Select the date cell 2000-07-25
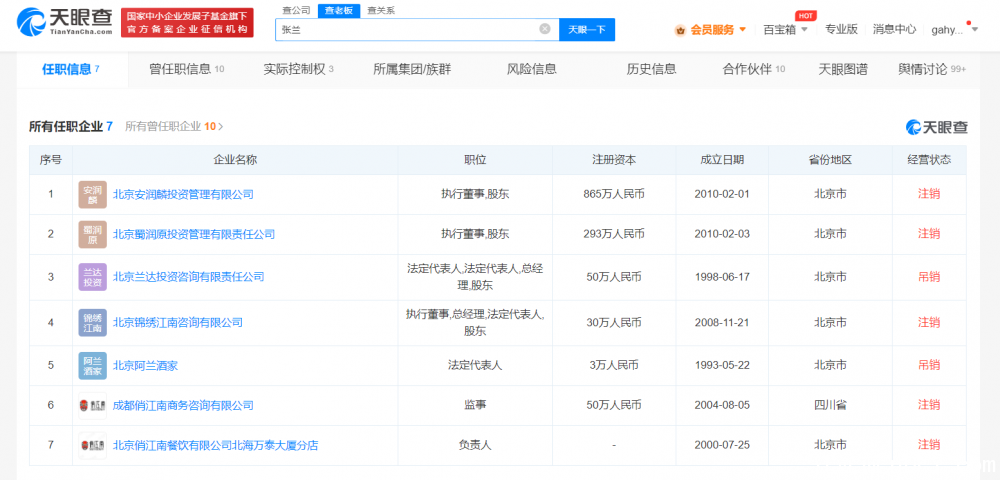 coord(722,445)
